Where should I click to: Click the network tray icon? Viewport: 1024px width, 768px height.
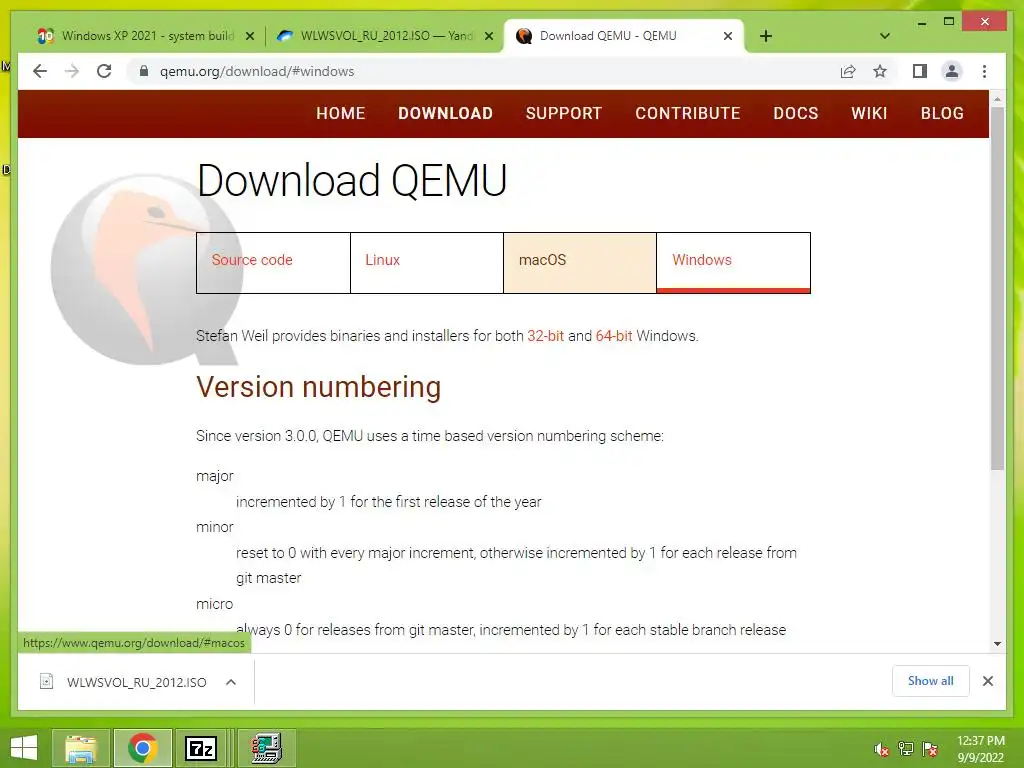click(906, 749)
